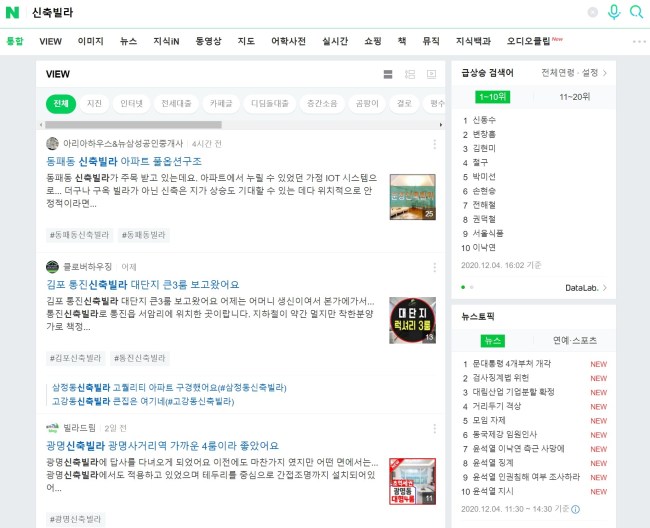
Task: Select first page dot in 급상승 검색어
Action: (463, 287)
